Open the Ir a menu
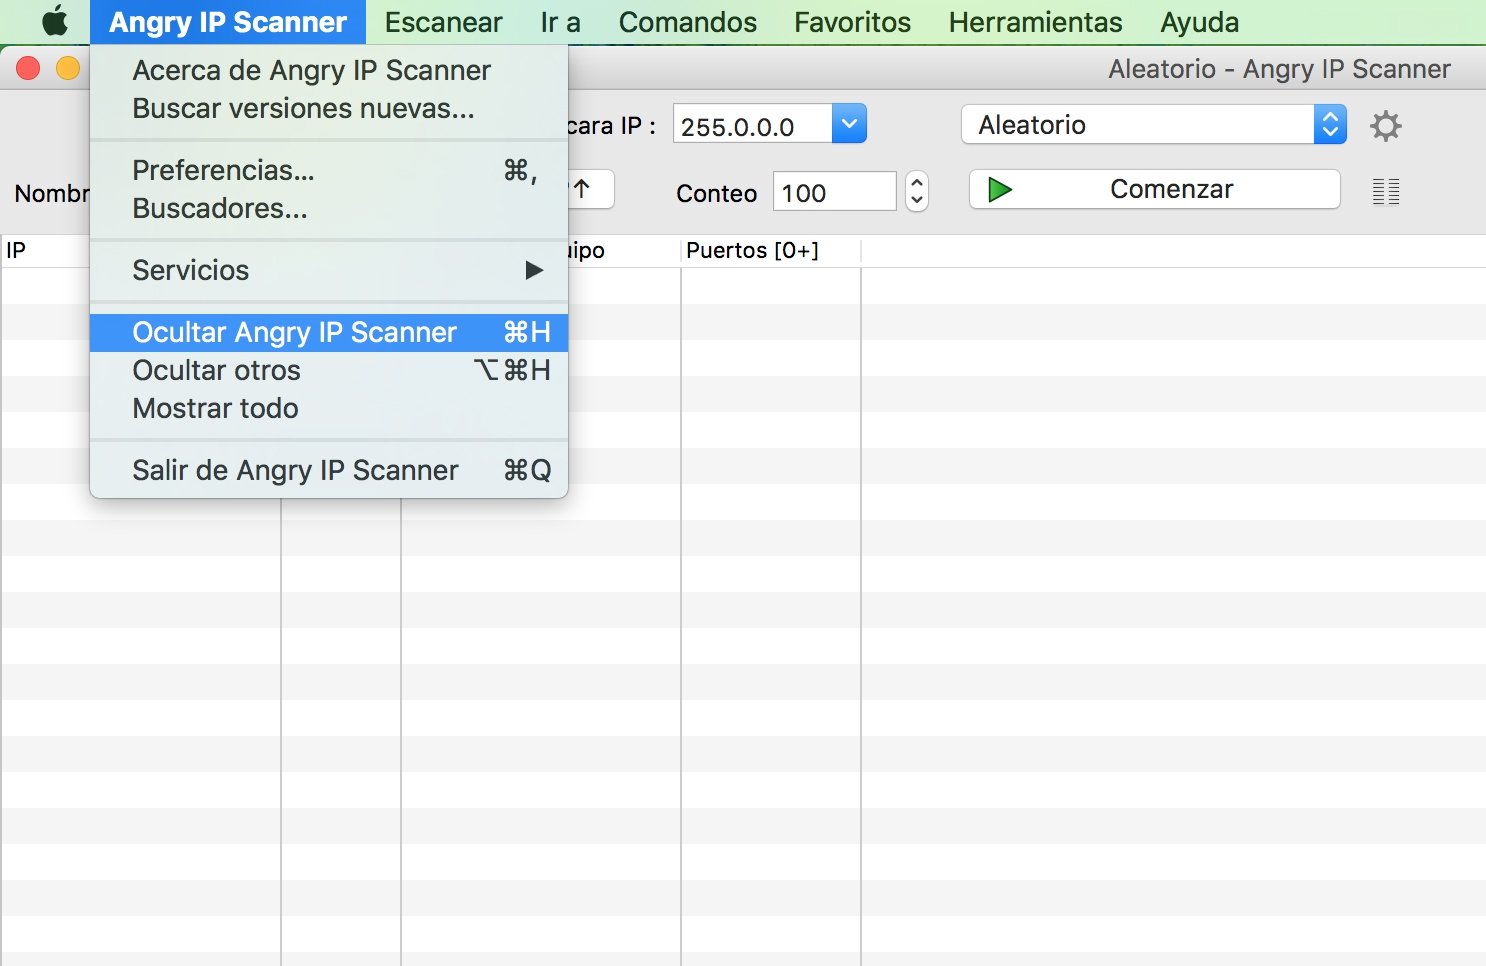Image resolution: width=1486 pixels, height=966 pixels. [x=560, y=22]
